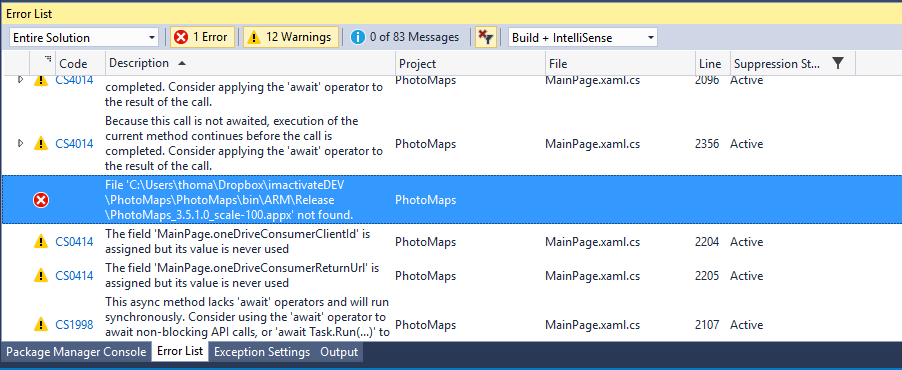The image size is (902, 370).
Task: Open the CS0414 link for line 2204
Action: [74, 242]
